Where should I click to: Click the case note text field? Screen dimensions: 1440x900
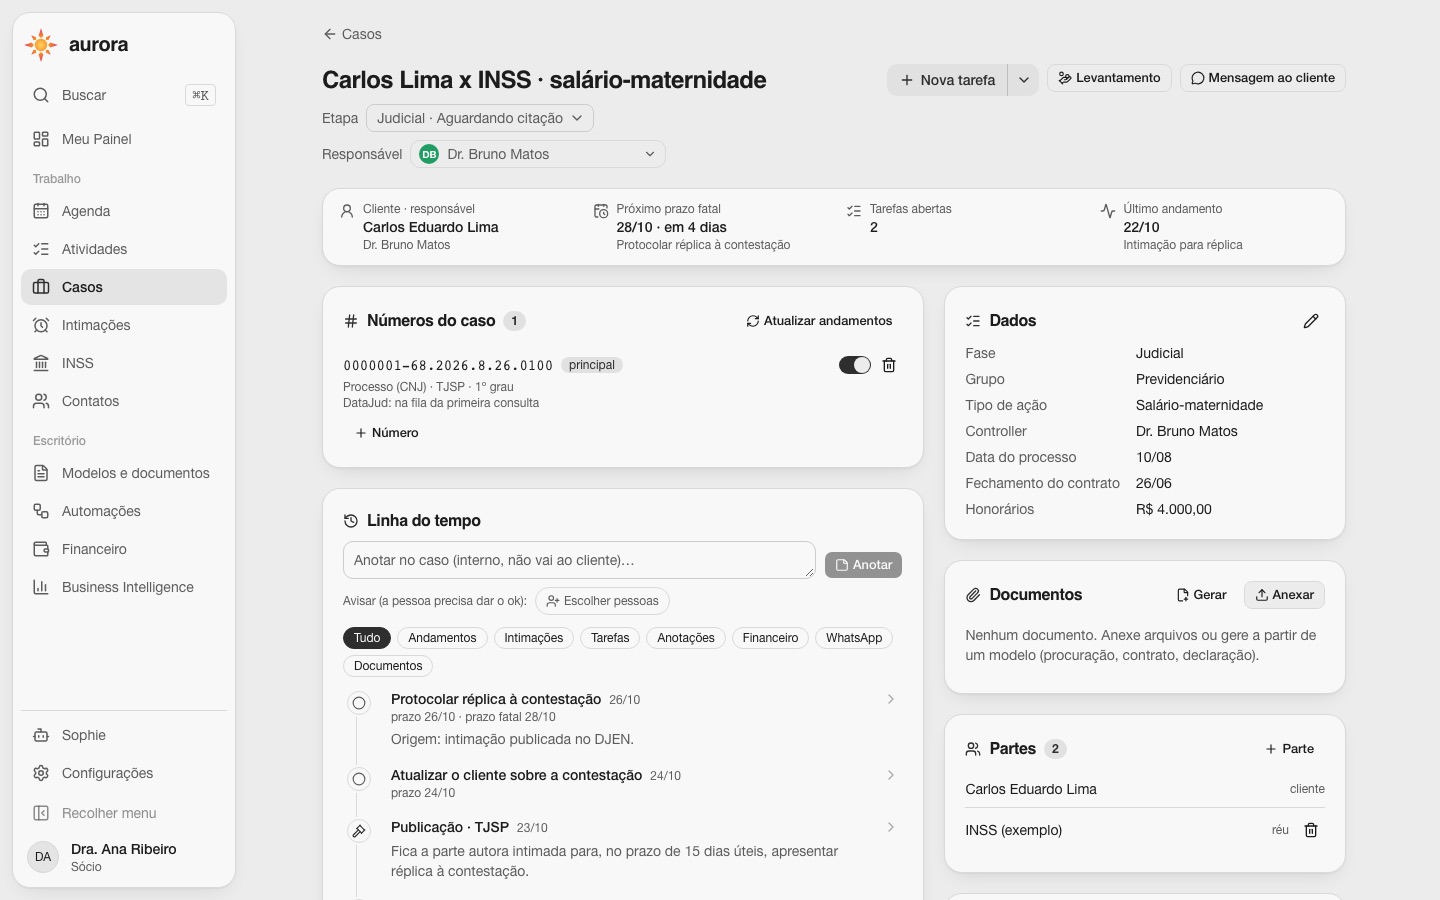(x=579, y=560)
